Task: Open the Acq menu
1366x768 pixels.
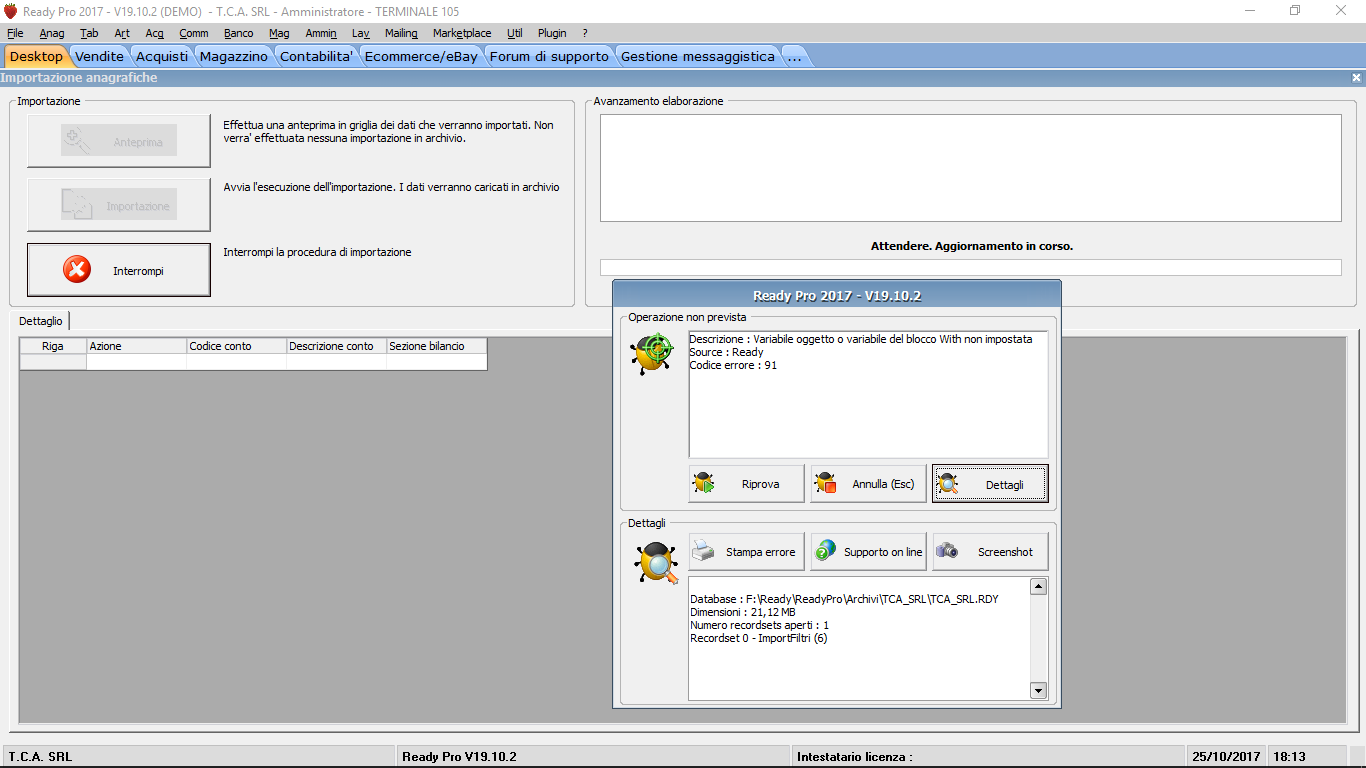Action: 154,33
